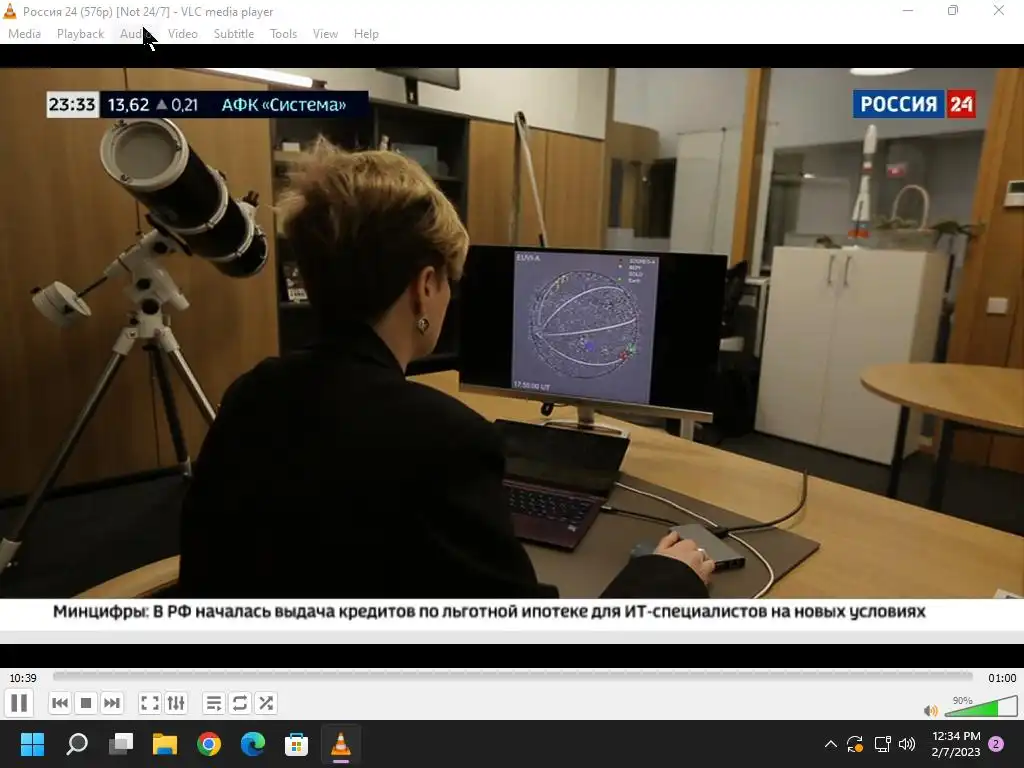This screenshot has width=1024, height=768.
Task: Open the Tools menu
Action: 283,34
